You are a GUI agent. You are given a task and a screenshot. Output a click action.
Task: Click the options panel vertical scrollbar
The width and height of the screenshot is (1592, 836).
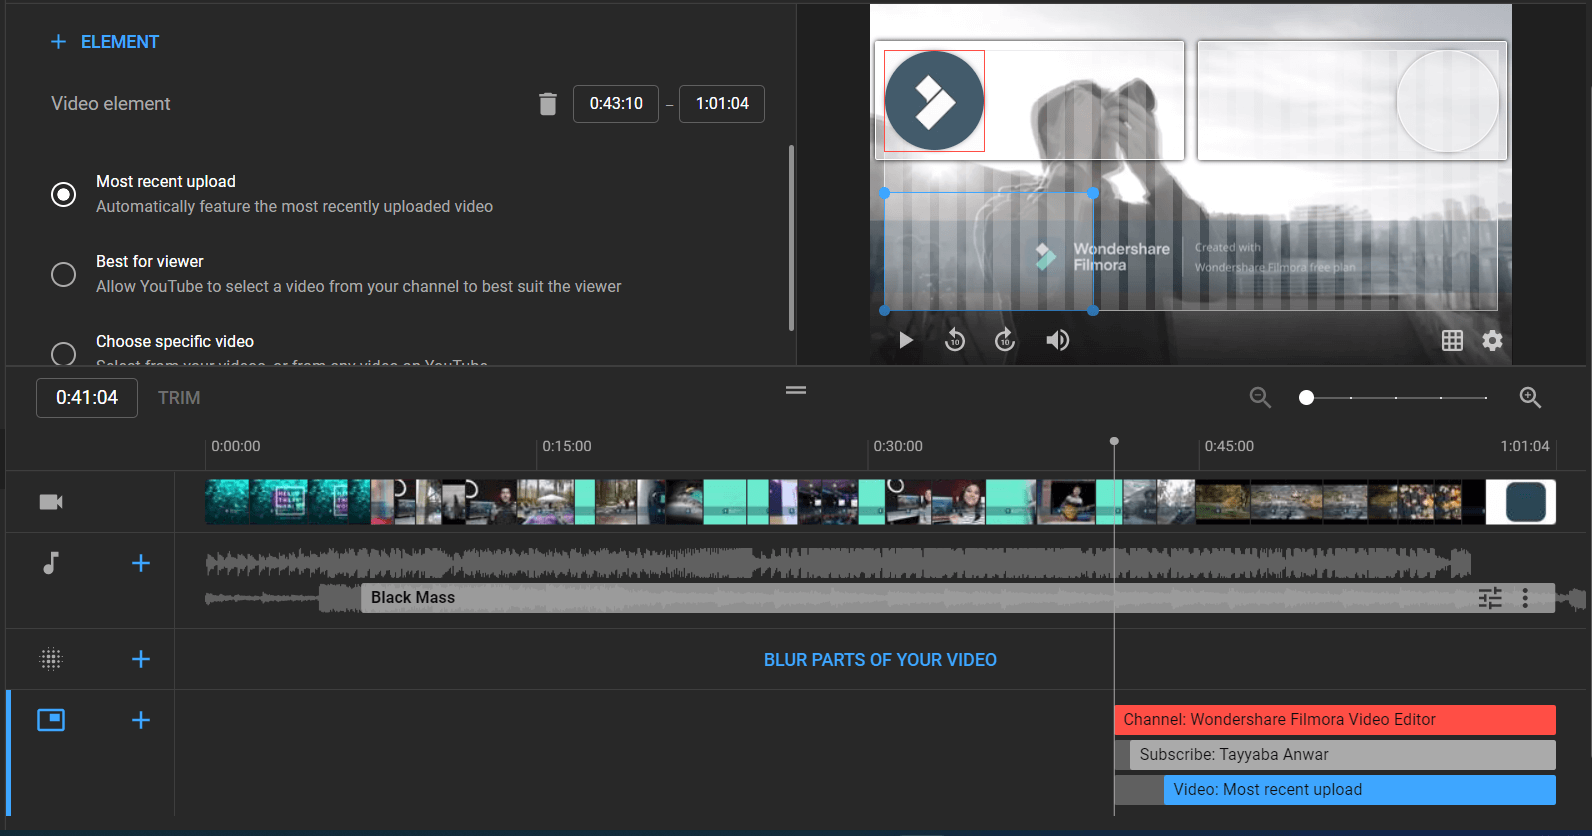pyautogui.click(x=791, y=238)
